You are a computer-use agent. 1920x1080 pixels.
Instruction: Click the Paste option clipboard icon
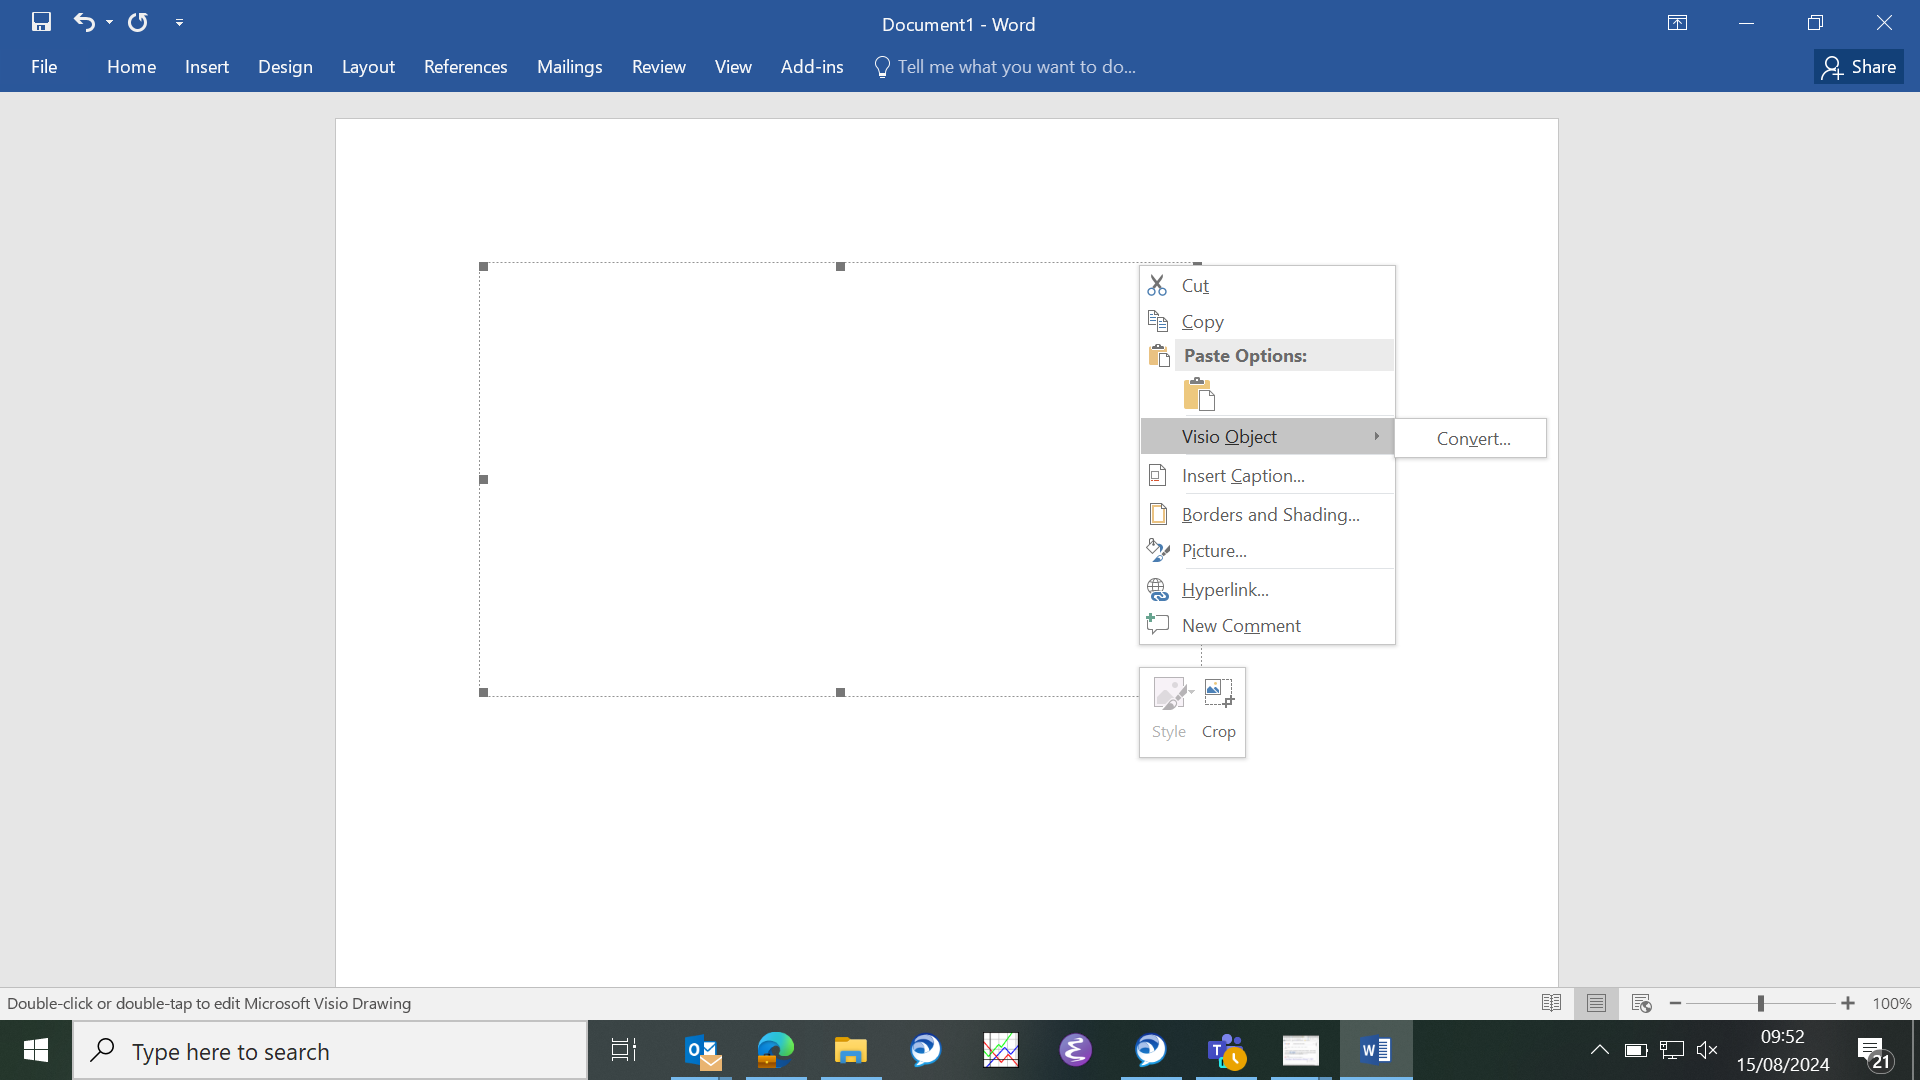click(1199, 394)
